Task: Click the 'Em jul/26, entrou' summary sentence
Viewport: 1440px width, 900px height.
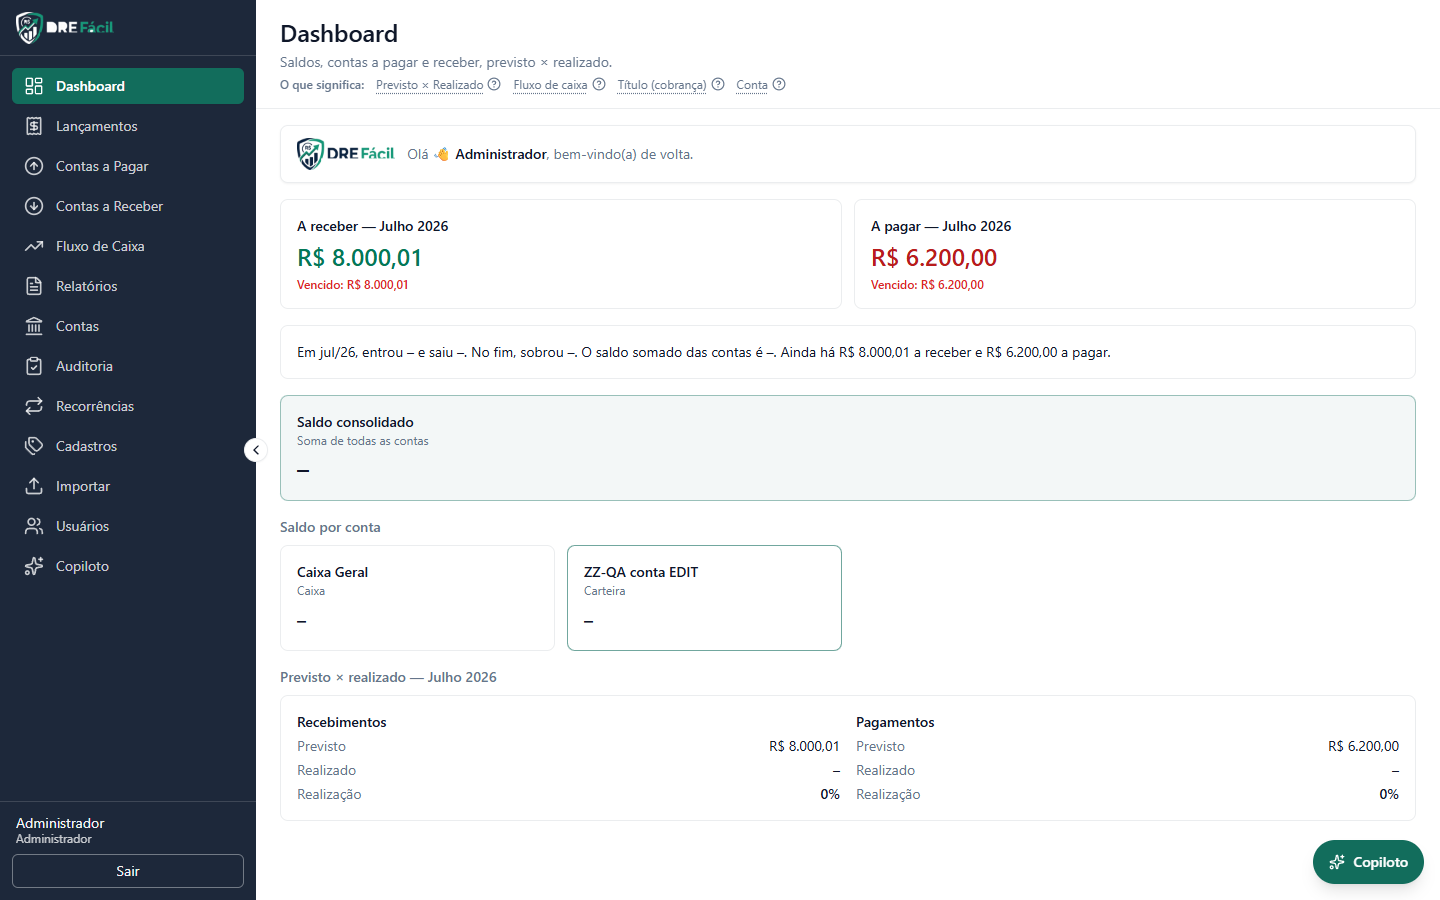Action: pos(704,352)
